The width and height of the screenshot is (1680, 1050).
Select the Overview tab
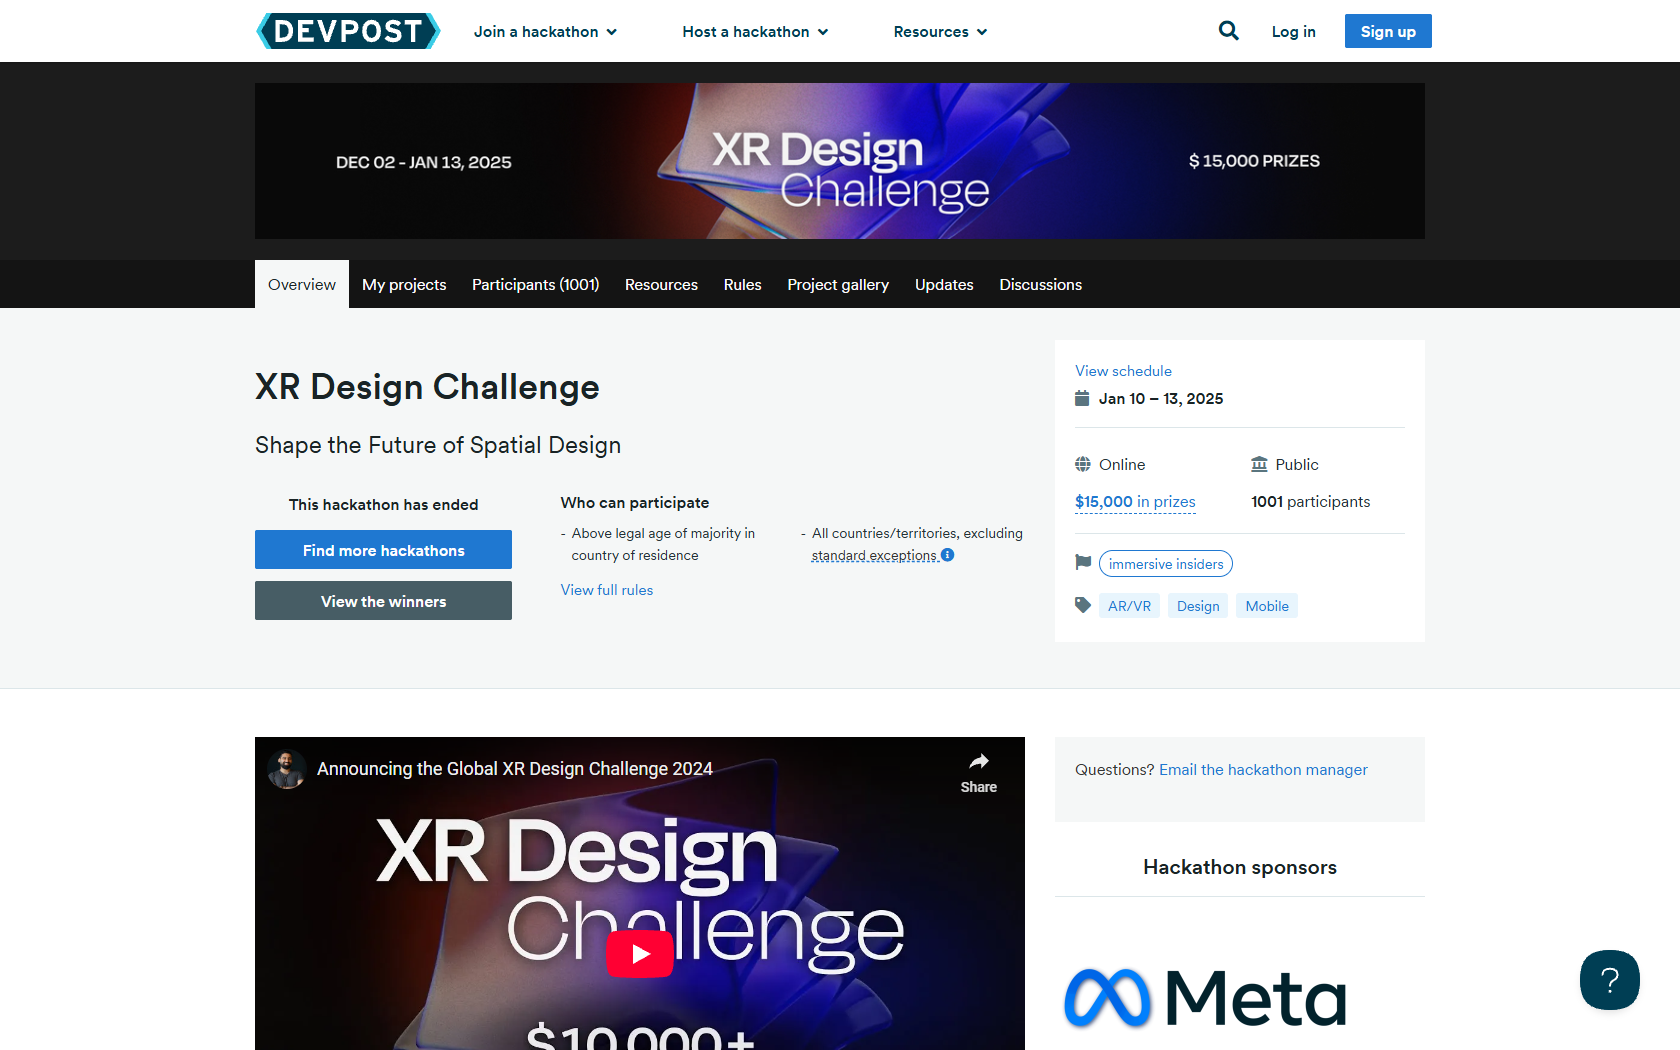[302, 284]
